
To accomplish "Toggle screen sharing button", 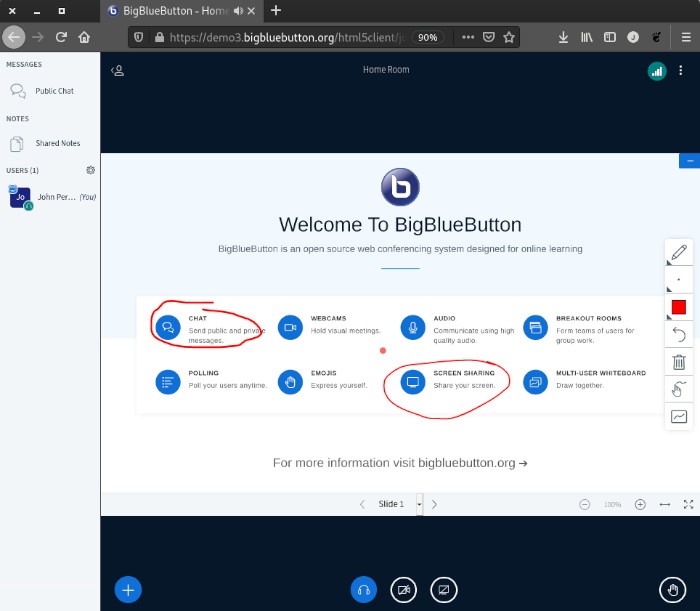I will point(444,590).
